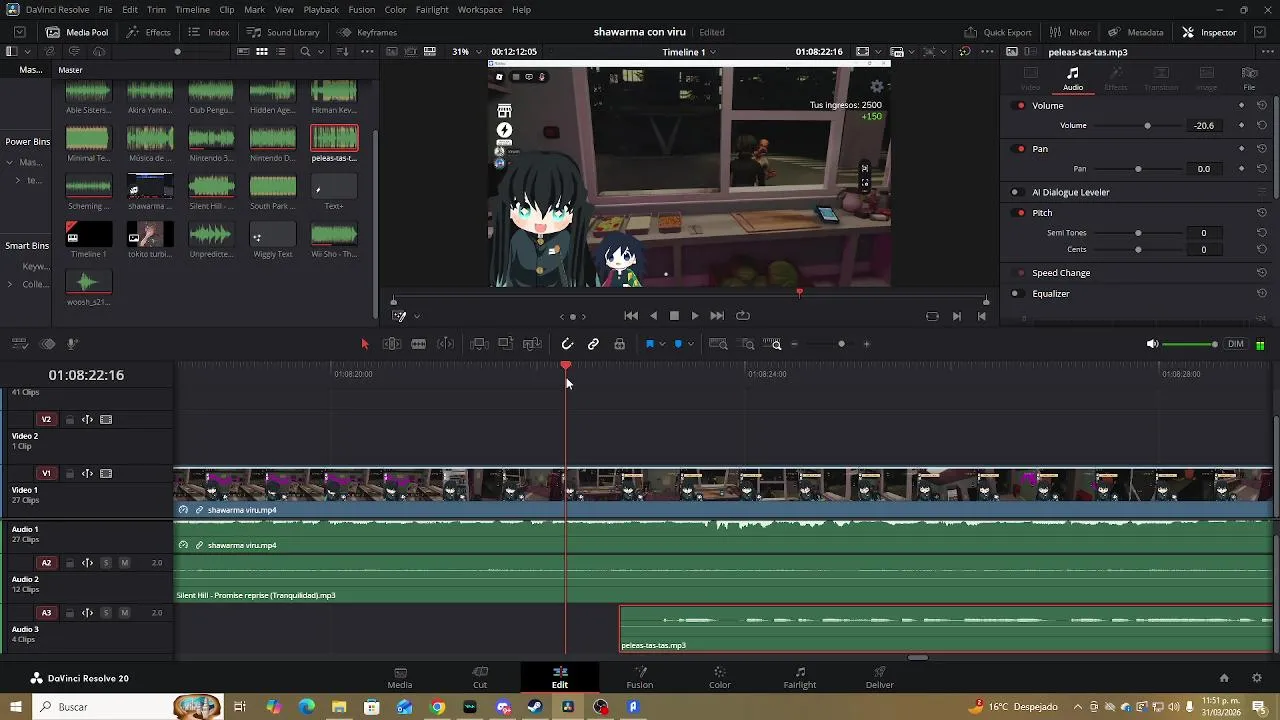Collapse the Master power bin tree
The image size is (1280, 720).
tap(10, 162)
